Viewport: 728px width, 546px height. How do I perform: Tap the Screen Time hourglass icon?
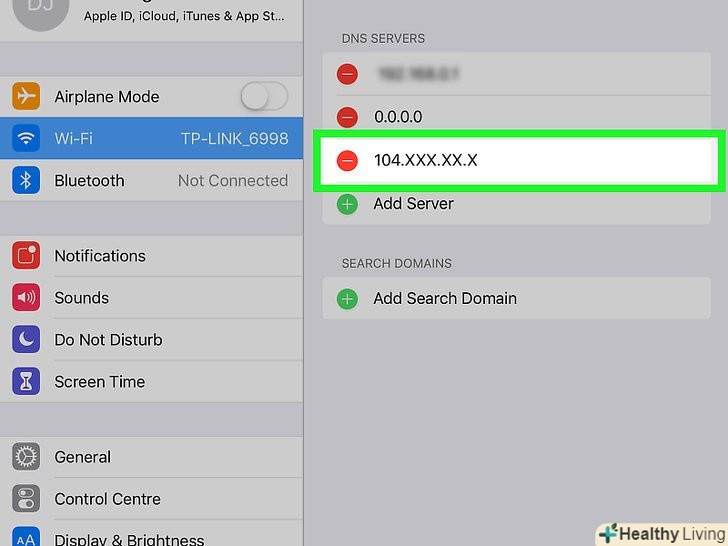(x=25, y=382)
